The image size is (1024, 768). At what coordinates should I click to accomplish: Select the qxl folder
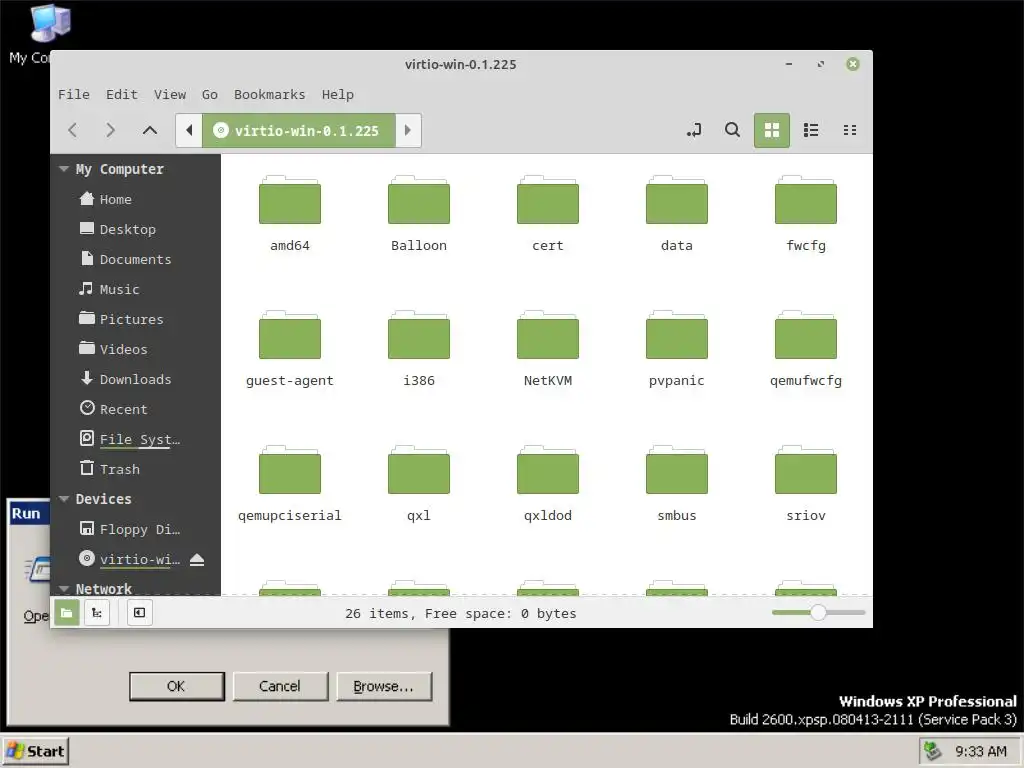click(419, 485)
